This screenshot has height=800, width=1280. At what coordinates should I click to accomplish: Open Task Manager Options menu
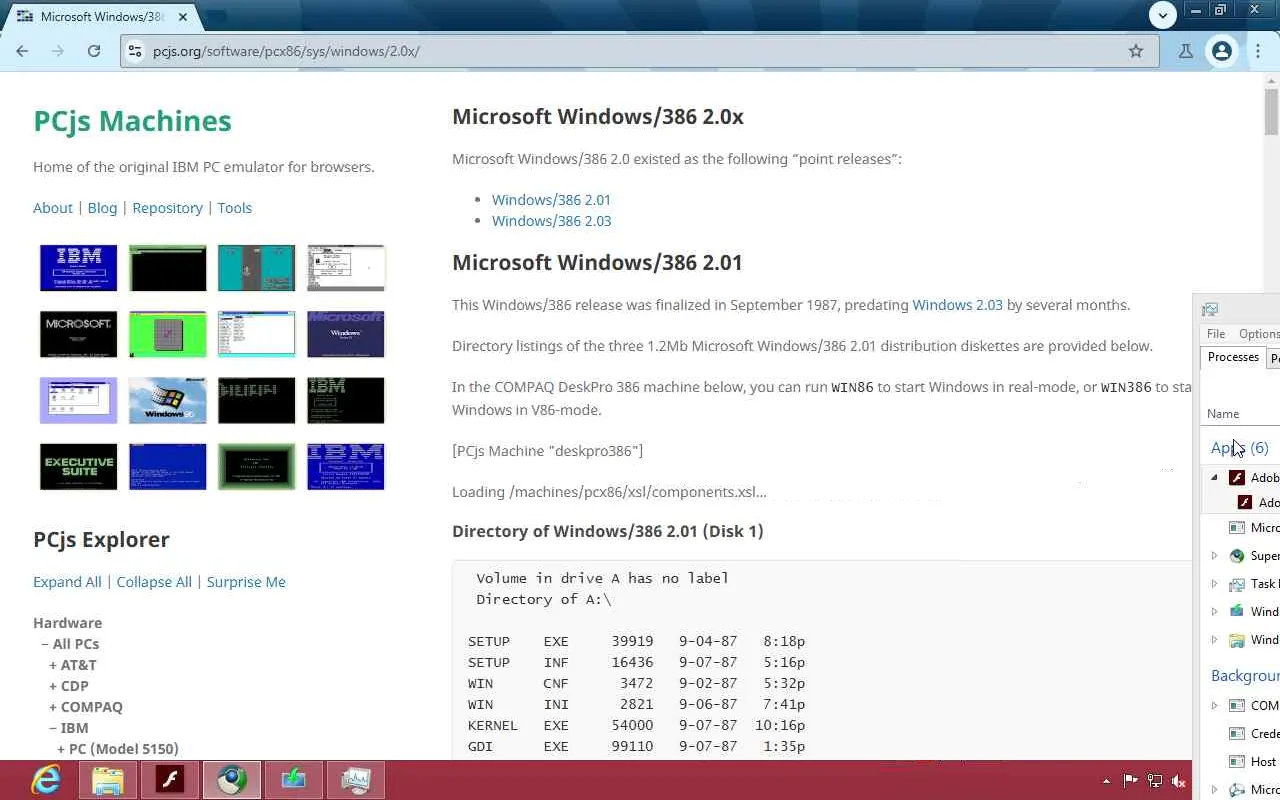point(1258,334)
